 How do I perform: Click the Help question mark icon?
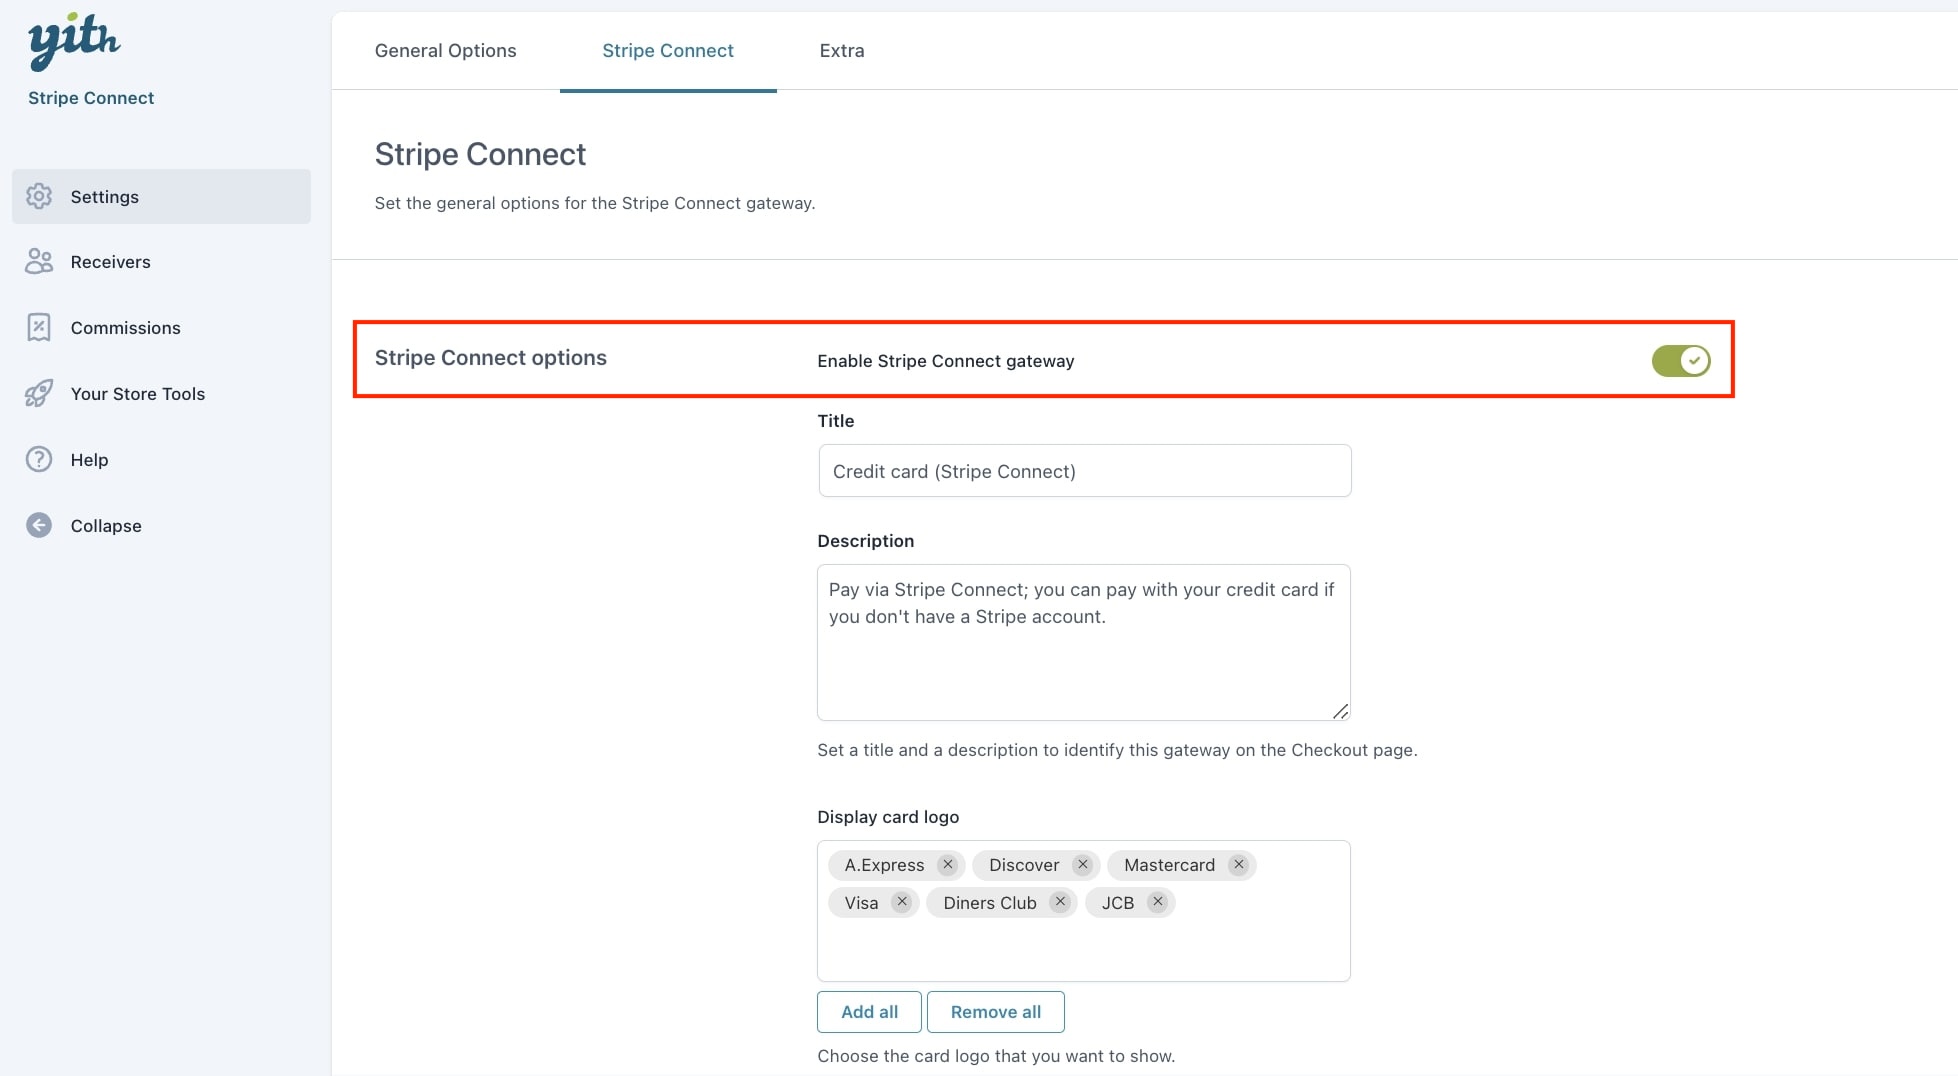tap(39, 459)
